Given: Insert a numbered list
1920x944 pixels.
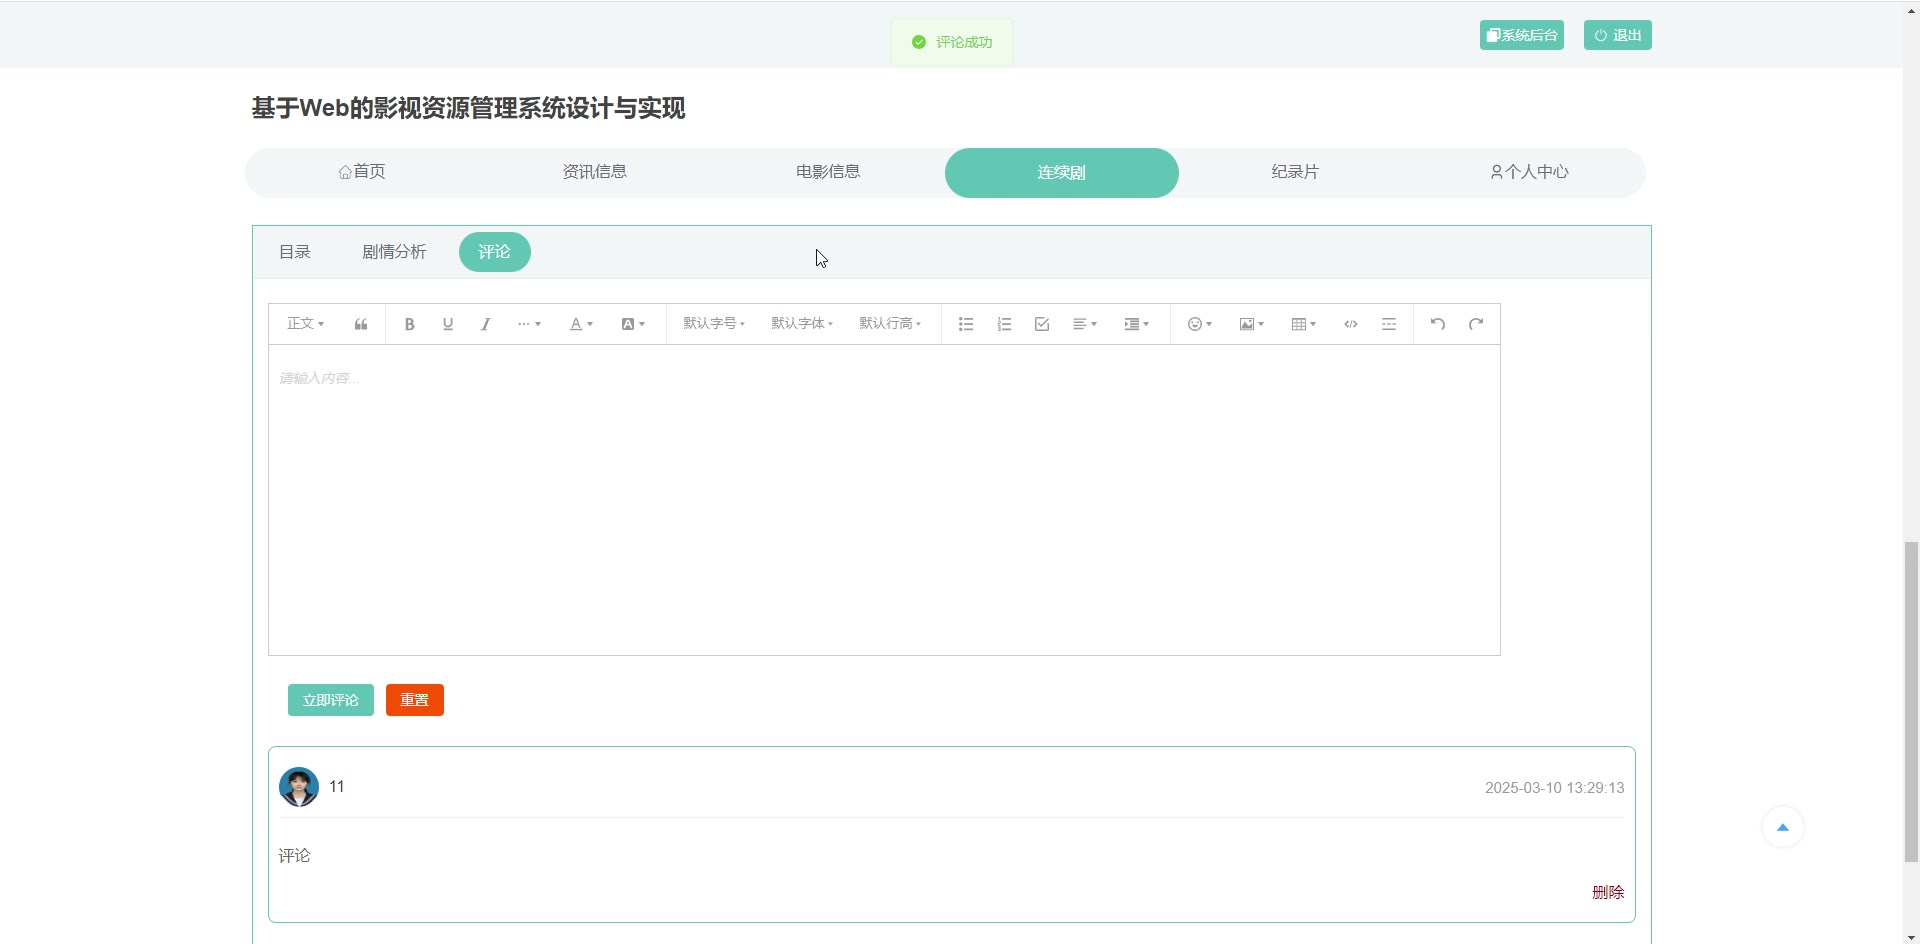Looking at the screenshot, I should pyautogui.click(x=1004, y=324).
